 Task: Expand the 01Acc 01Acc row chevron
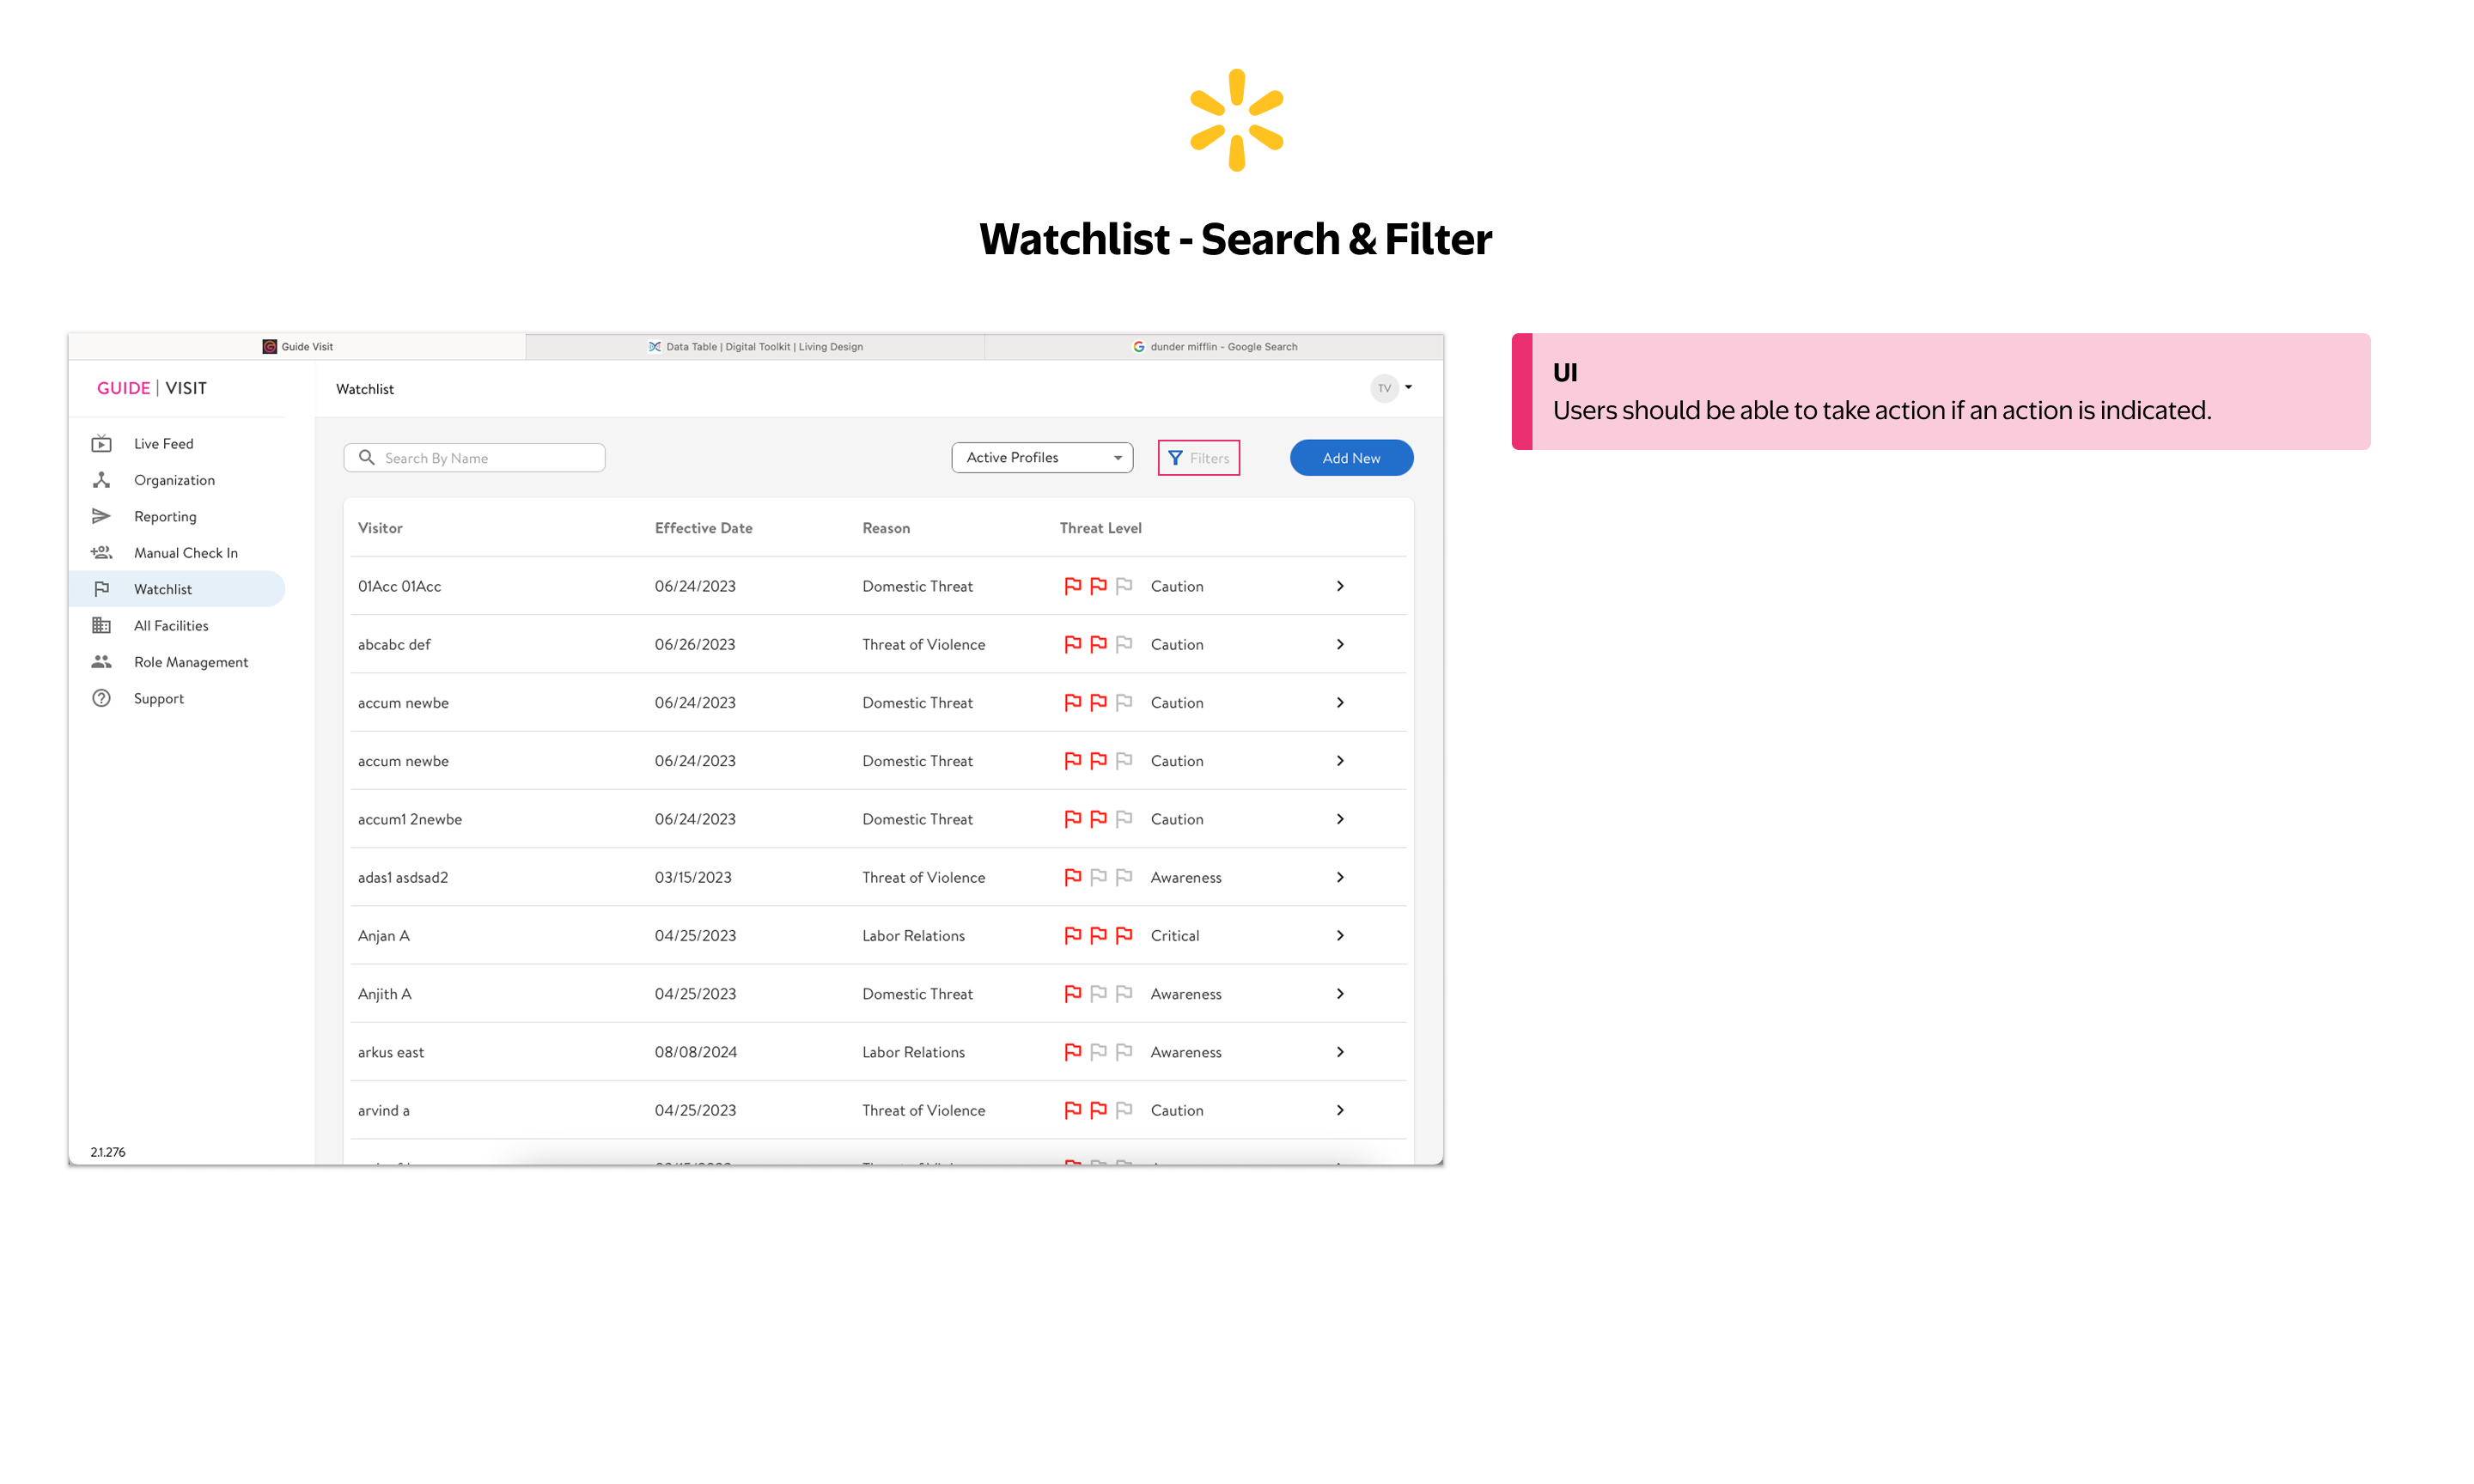coord(1340,586)
